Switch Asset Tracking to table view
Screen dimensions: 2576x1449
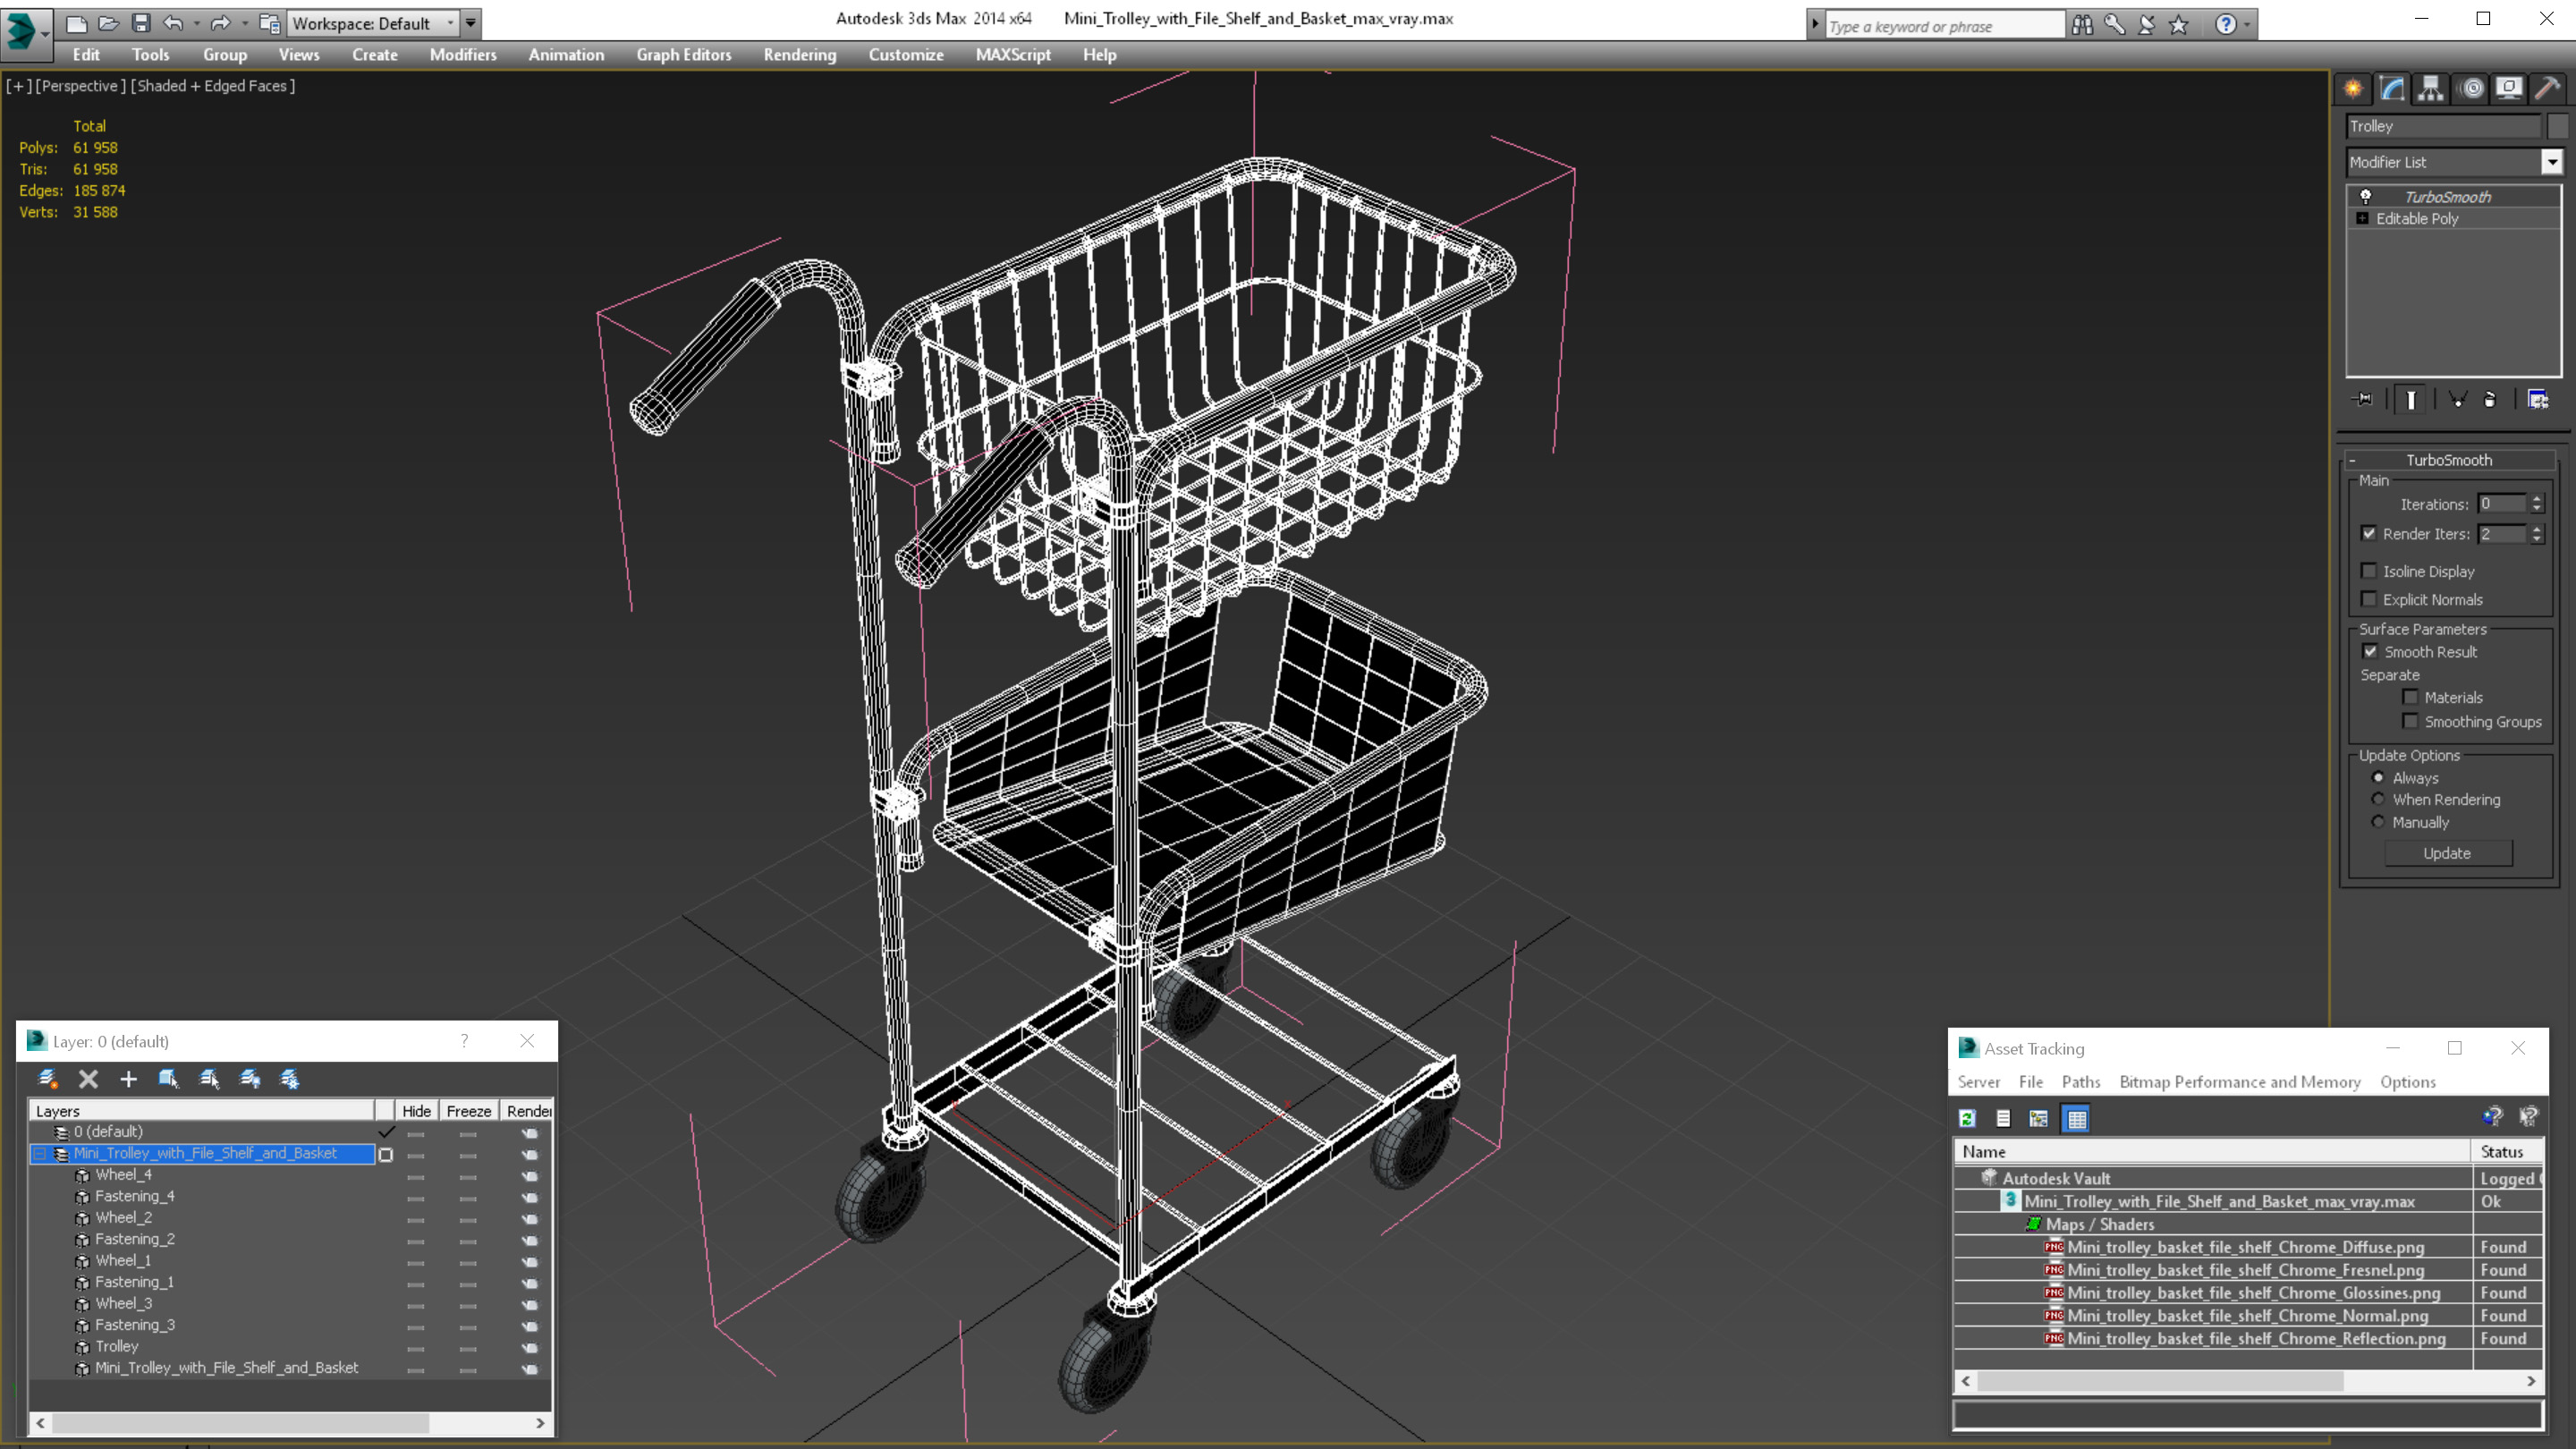(x=2077, y=1119)
